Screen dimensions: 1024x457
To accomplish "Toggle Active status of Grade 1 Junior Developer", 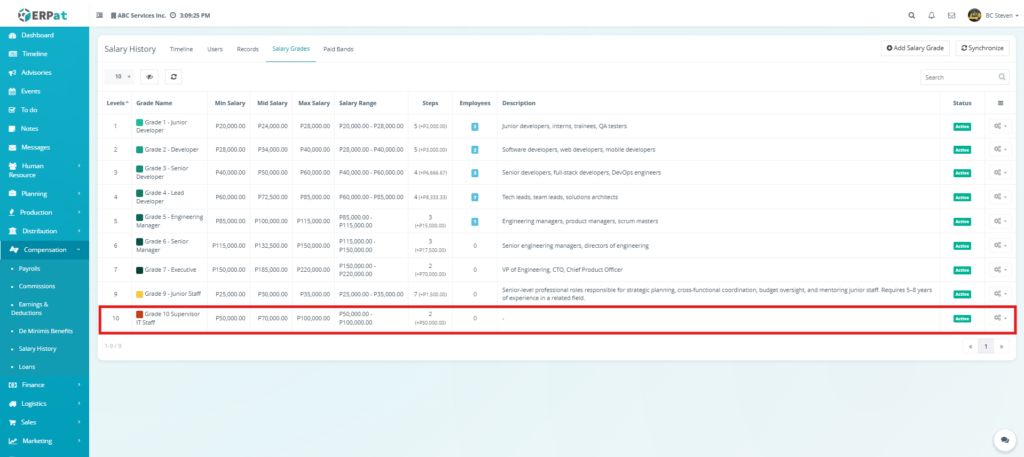I will pyautogui.click(x=962, y=126).
